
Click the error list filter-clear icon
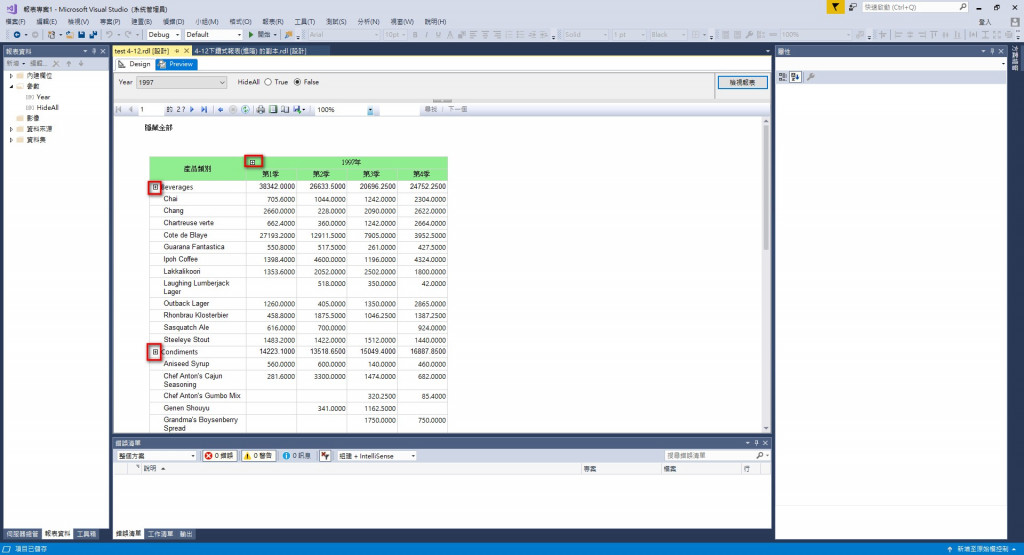pyautogui.click(x=325, y=456)
